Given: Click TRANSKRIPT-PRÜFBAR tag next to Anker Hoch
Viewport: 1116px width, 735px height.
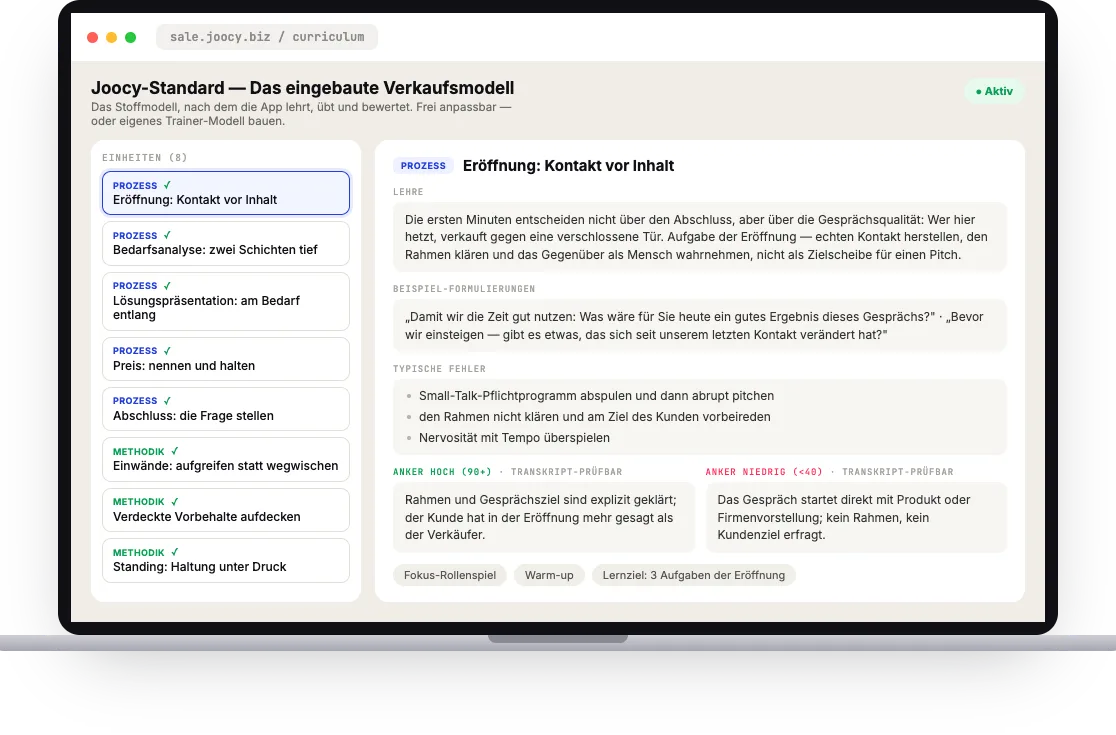Looking at the screenshot, I should [x=567, y=472].
